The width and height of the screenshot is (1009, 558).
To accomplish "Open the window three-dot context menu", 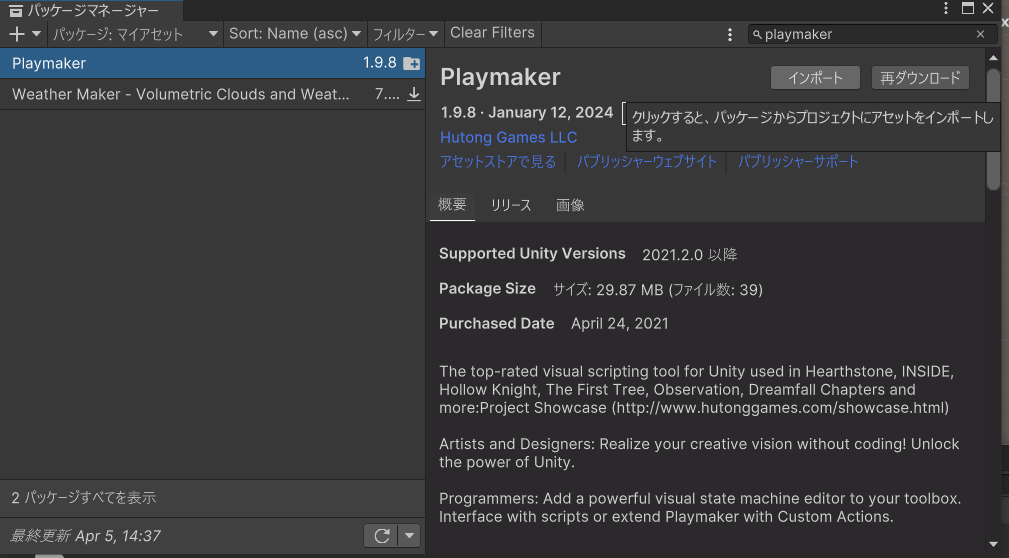I will [945, 8].
